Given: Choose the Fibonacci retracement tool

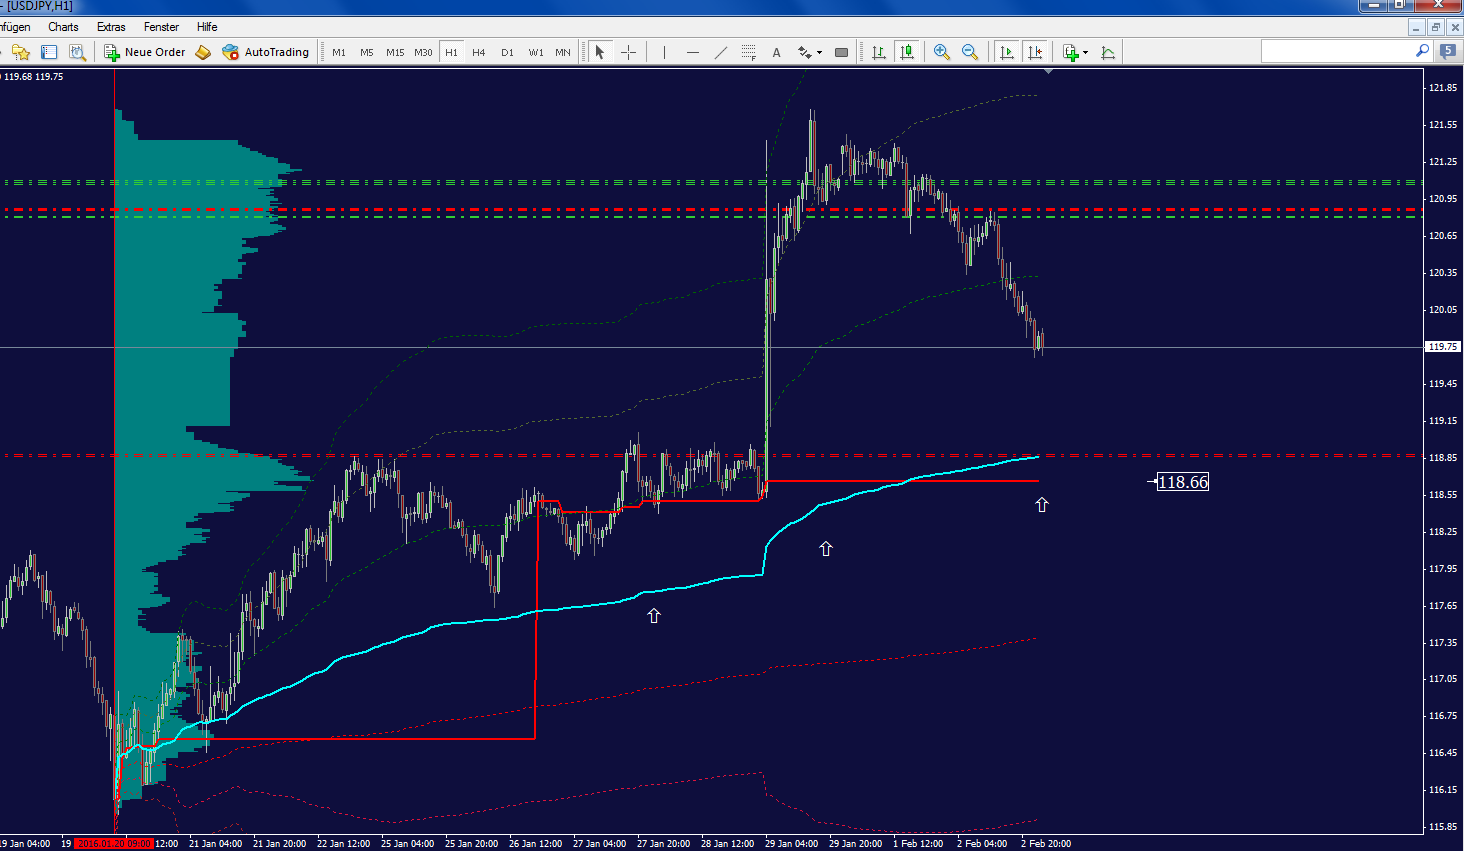Looking at the screenshot, I should tap(748, 52).
